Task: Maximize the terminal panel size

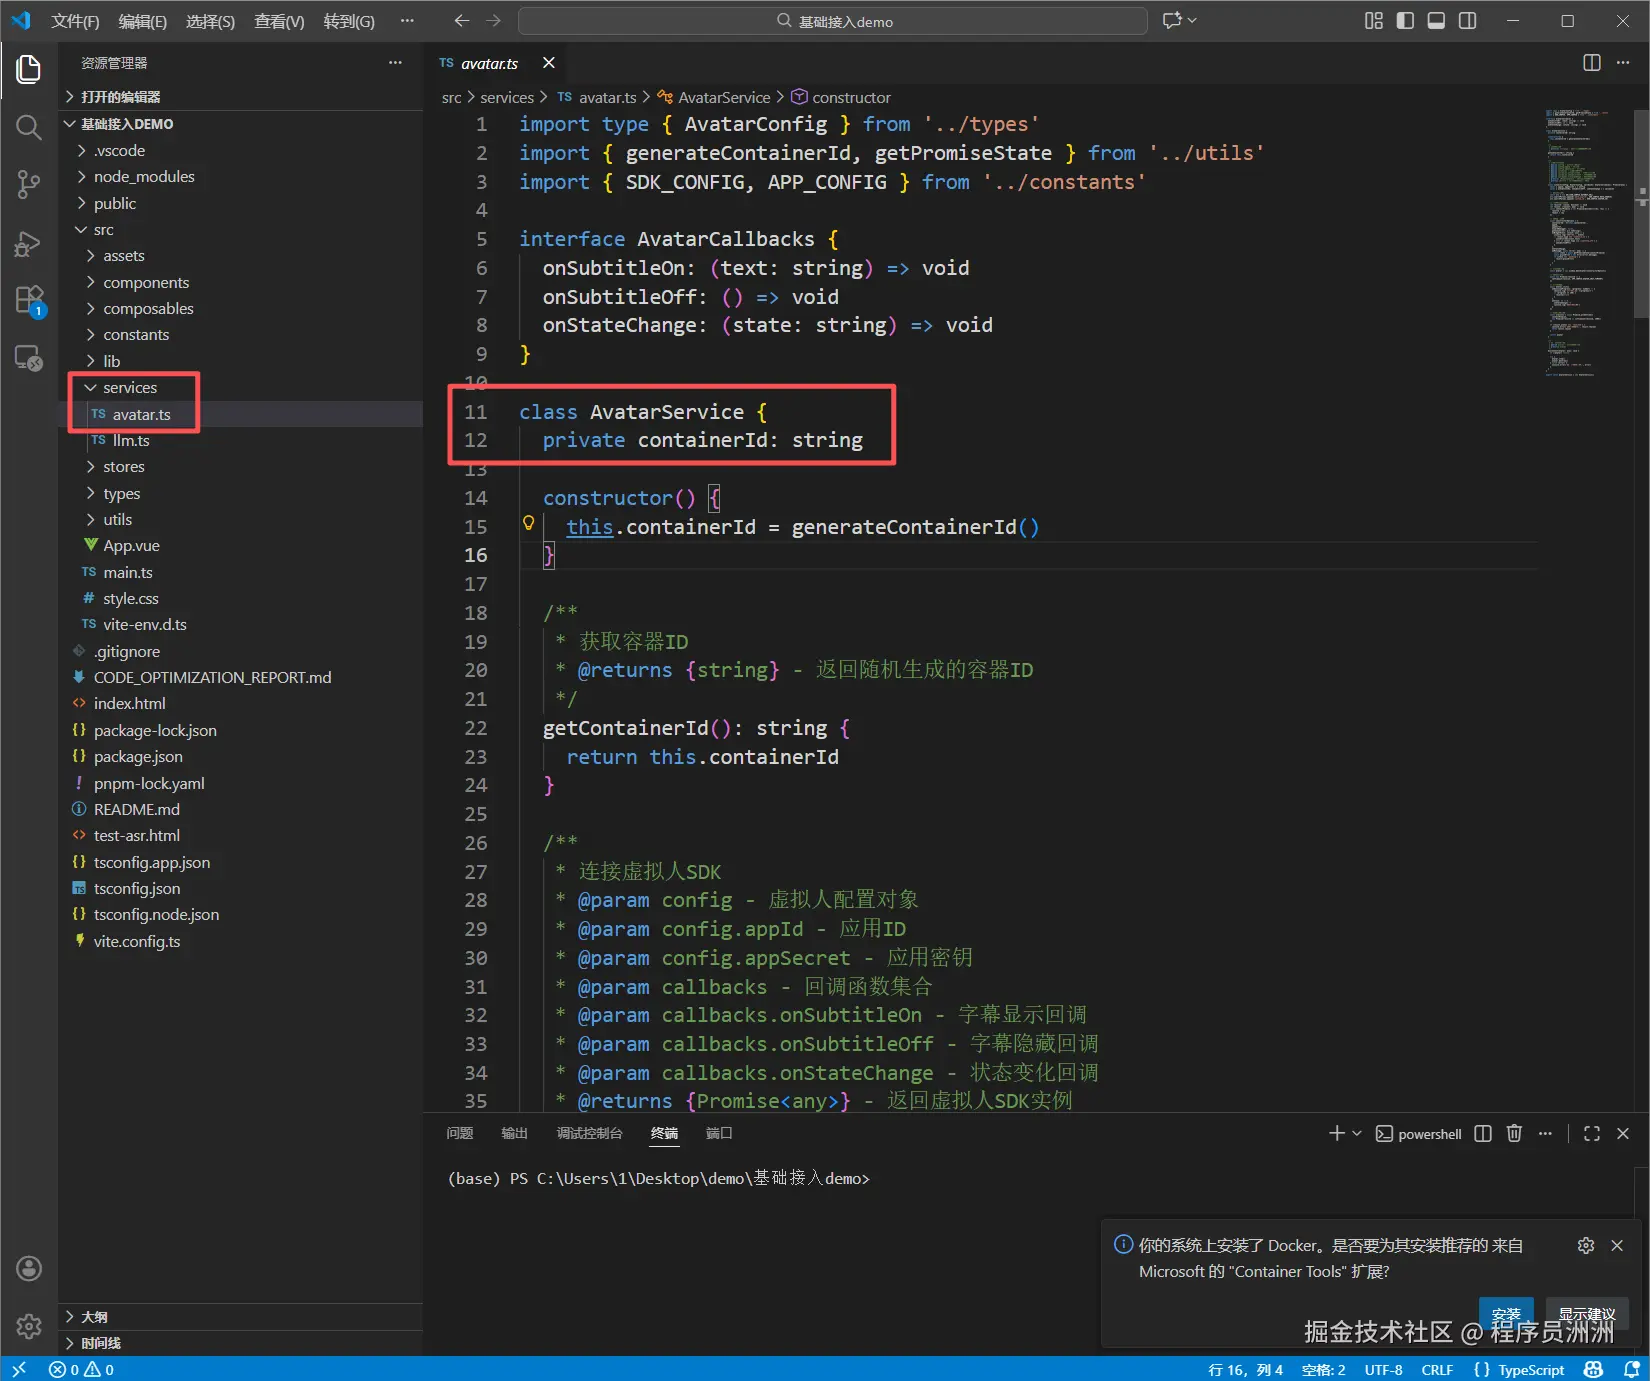Action: (1592, 1133)
